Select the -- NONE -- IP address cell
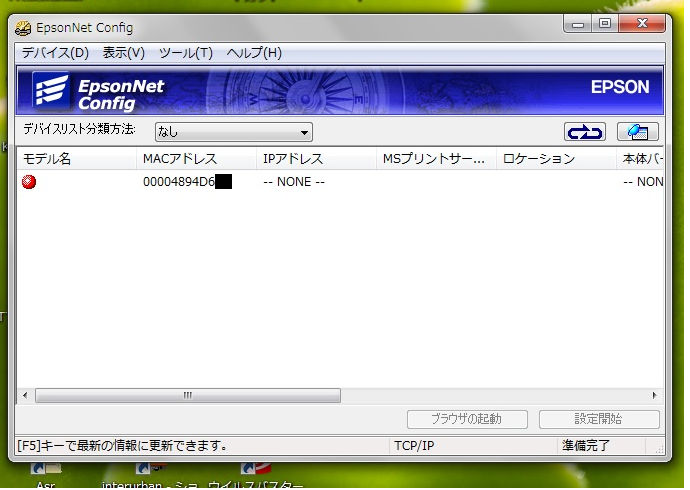This screenshot has width=690, height=490. [x=296, y=183]
